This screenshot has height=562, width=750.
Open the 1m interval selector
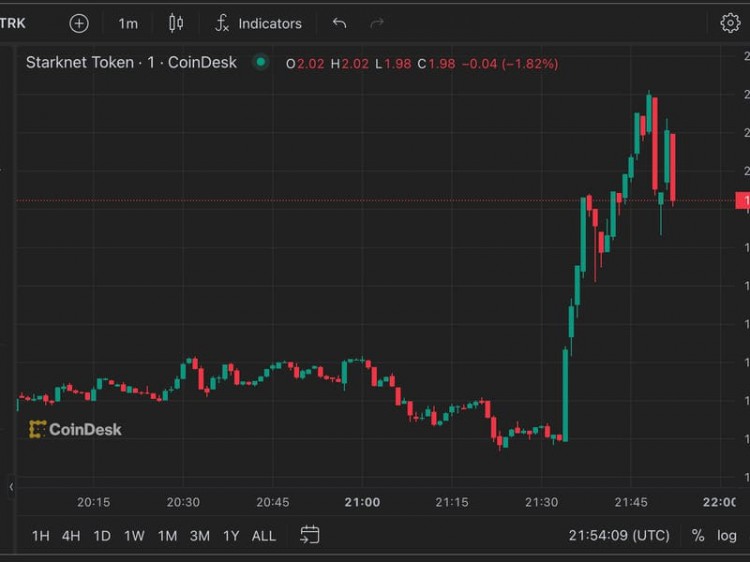pyautogui.click(x=128, y=23)
